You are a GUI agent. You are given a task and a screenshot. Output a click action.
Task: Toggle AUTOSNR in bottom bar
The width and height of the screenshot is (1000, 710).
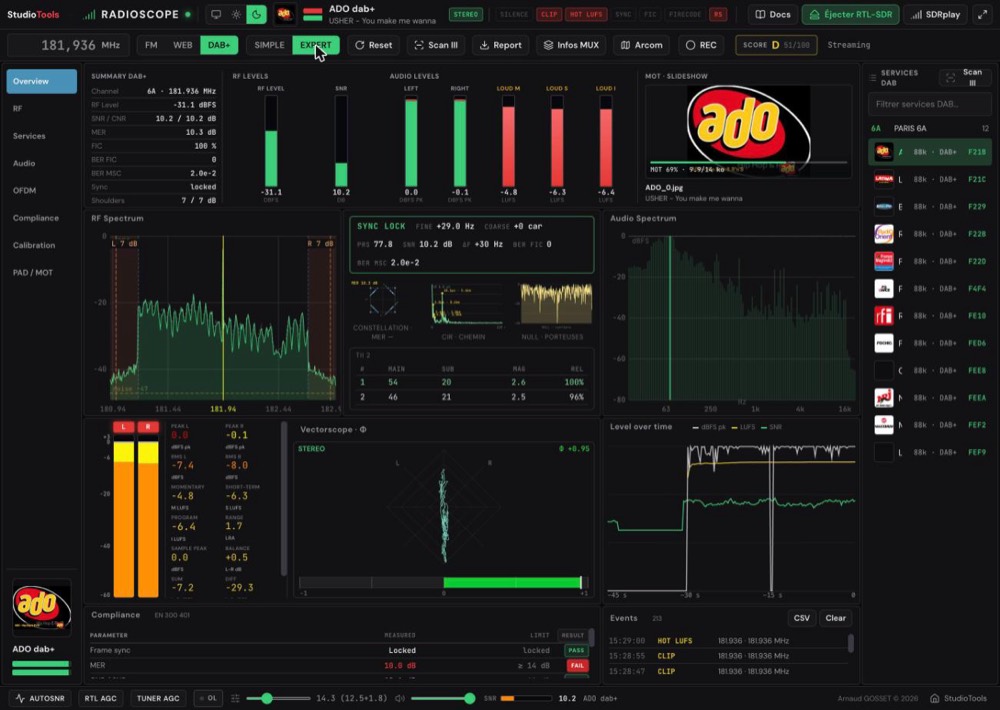pyautogui.click(x=40, y=699)
